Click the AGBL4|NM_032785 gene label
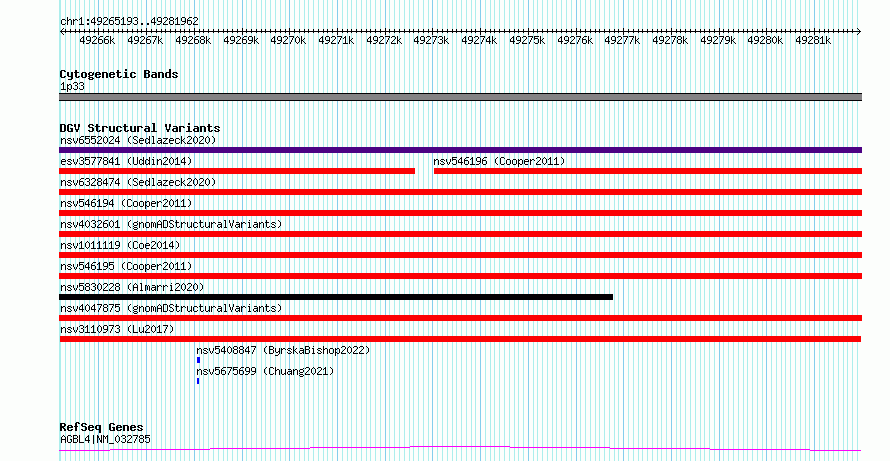Image resolution: width=890 pixels, height=461 pixels. point(105,439)
